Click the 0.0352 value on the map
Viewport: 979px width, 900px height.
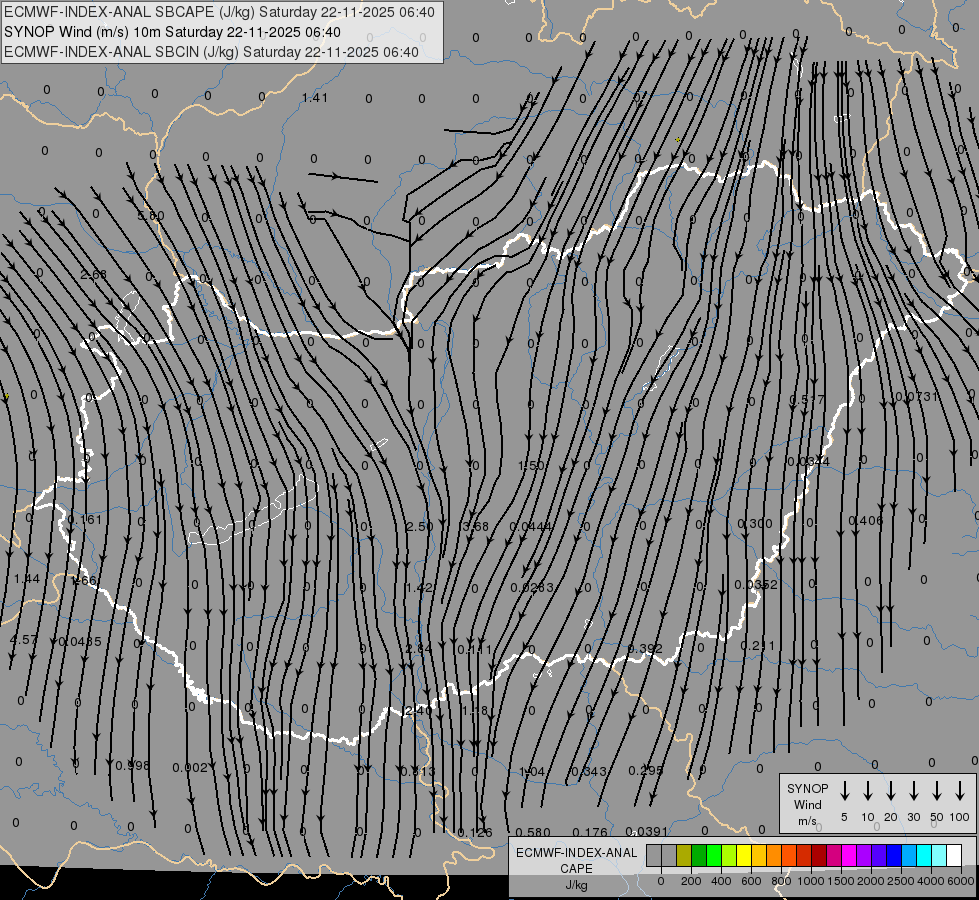tap(756, 585)
